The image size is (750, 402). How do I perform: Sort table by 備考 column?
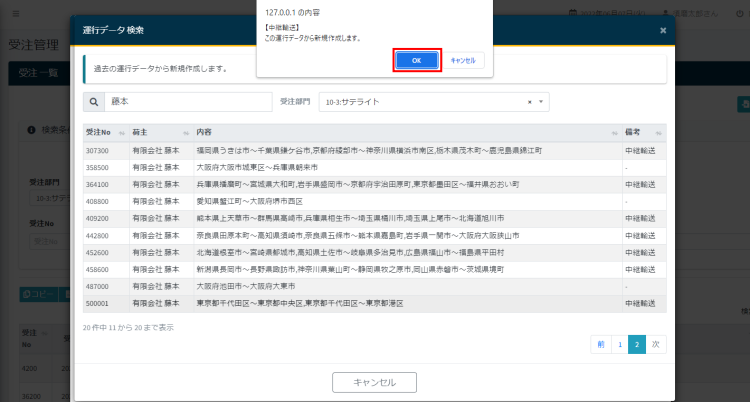click(642, 132)
